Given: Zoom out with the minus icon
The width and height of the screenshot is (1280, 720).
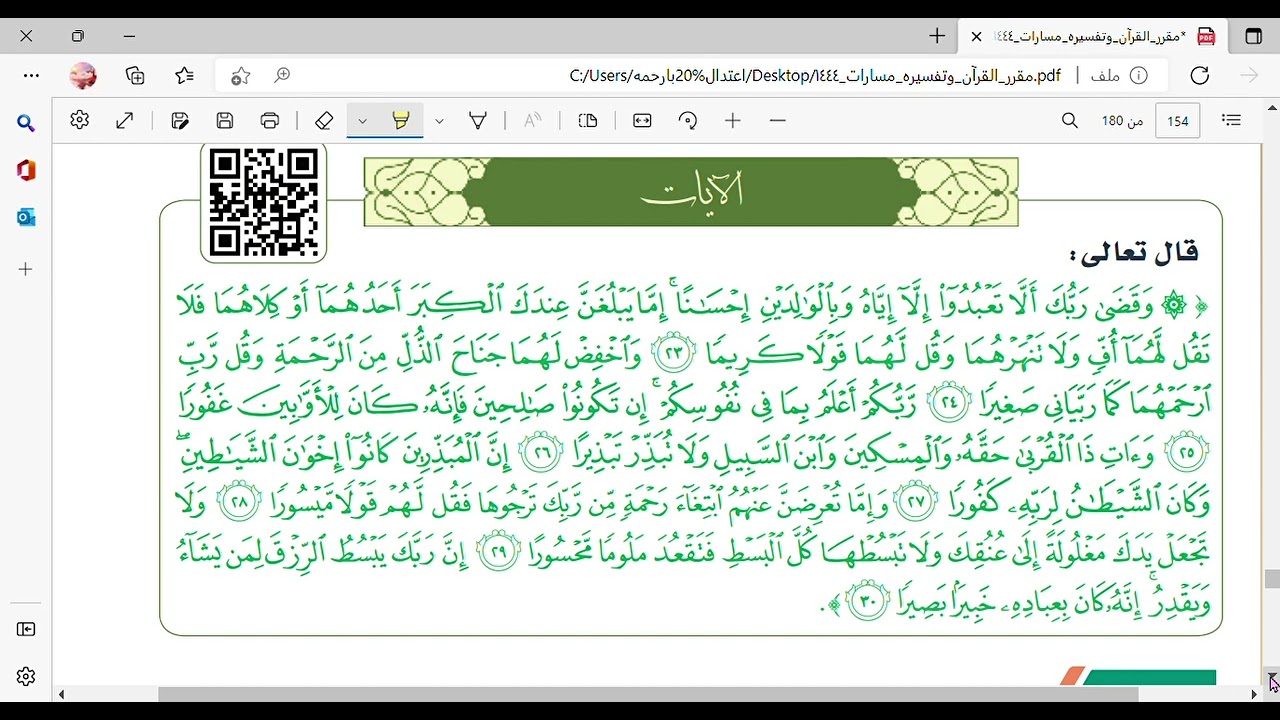Looking at the screenshot, I should click(778, 120).
